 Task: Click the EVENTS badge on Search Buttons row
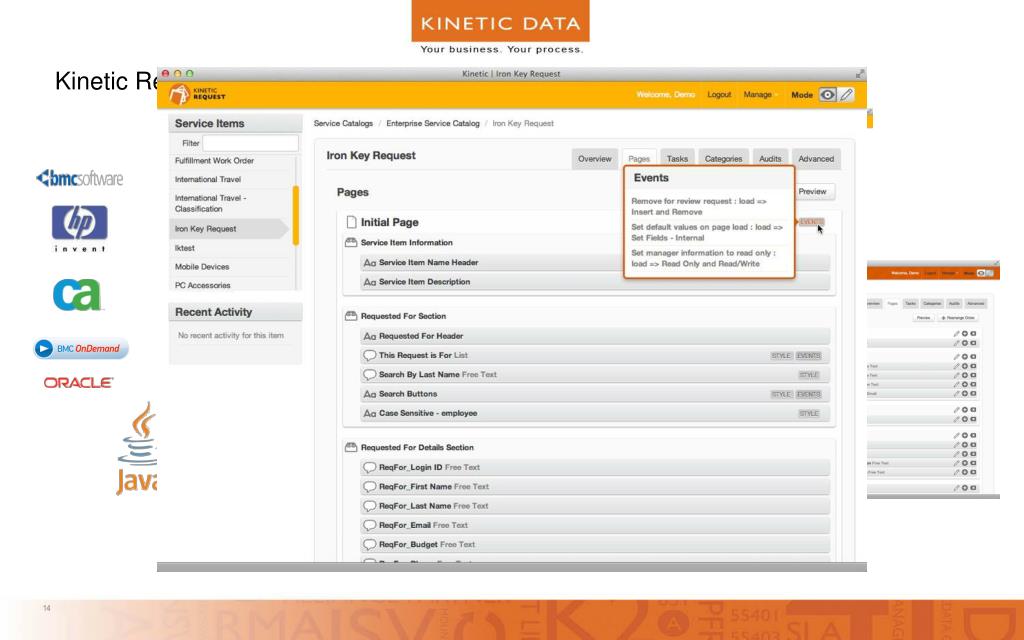click(808, 394)
